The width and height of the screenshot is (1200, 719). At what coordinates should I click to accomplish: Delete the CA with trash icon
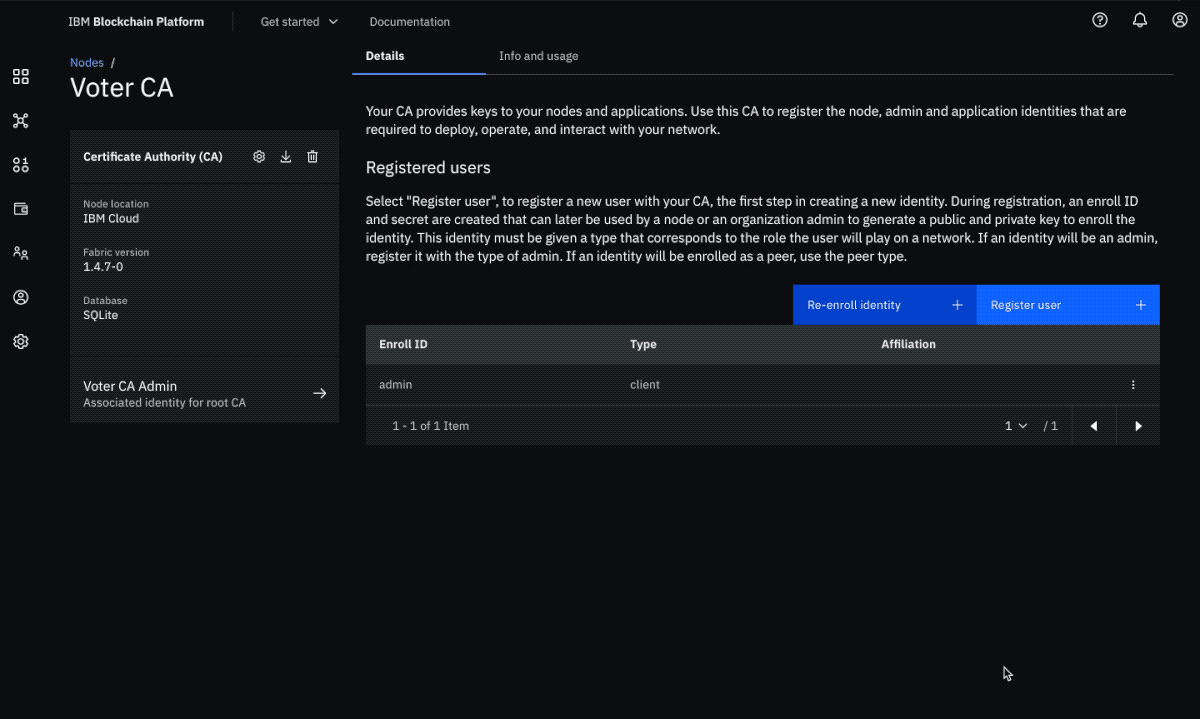312,157
